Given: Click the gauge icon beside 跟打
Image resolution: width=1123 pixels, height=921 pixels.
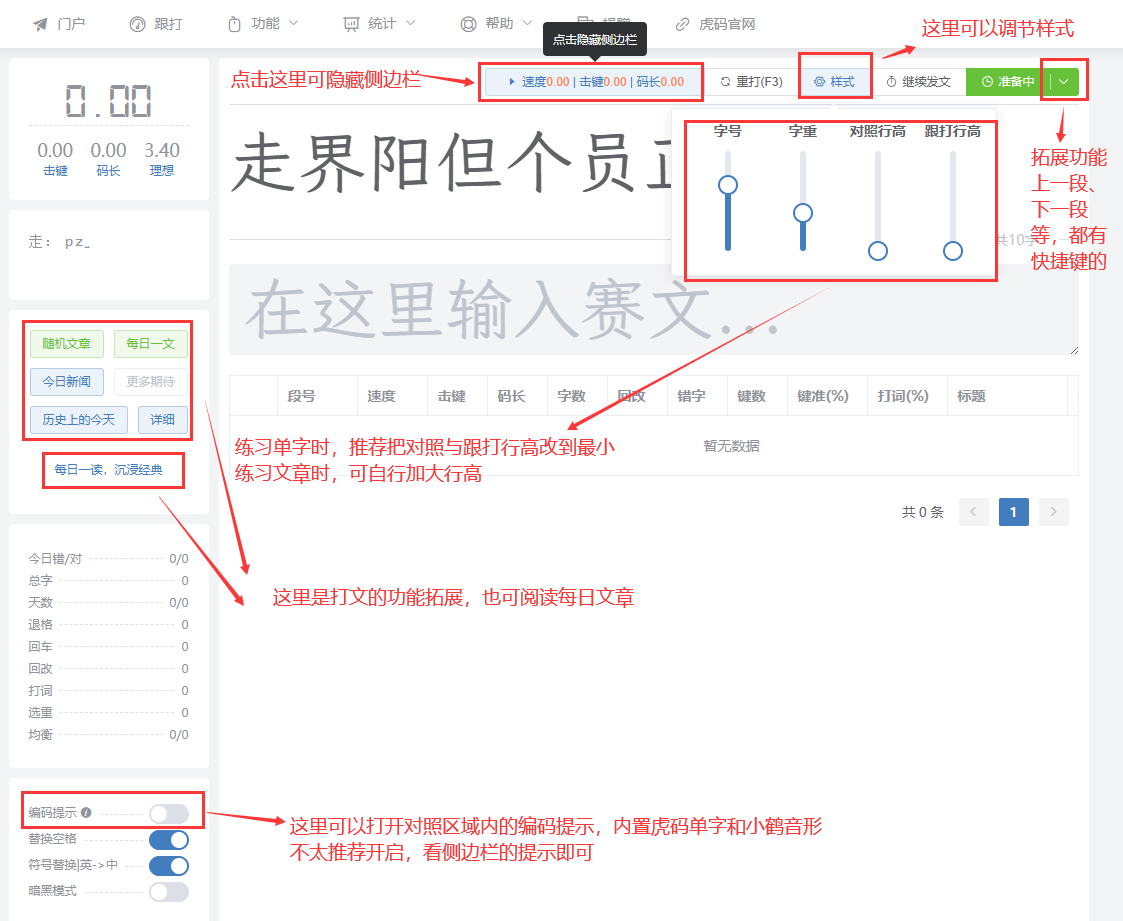Looking at the screenshot, I should 137,24.
